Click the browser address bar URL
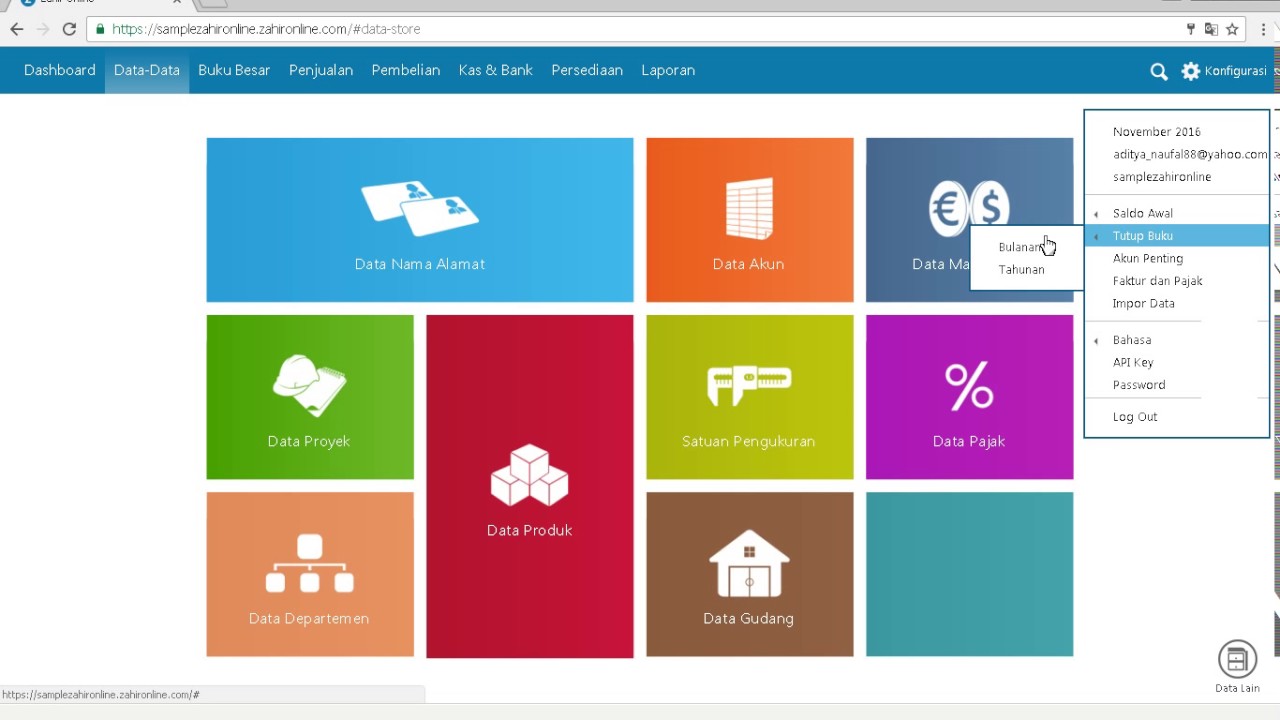 click(x=266, y=29)
